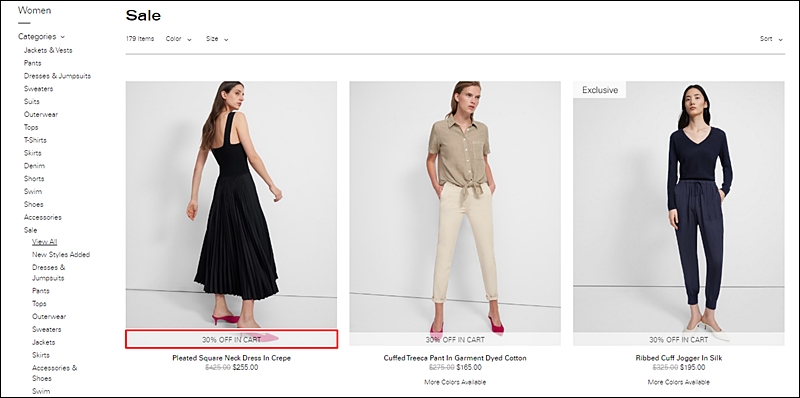Select top-level Outerwear category

[x=41, y=114]
